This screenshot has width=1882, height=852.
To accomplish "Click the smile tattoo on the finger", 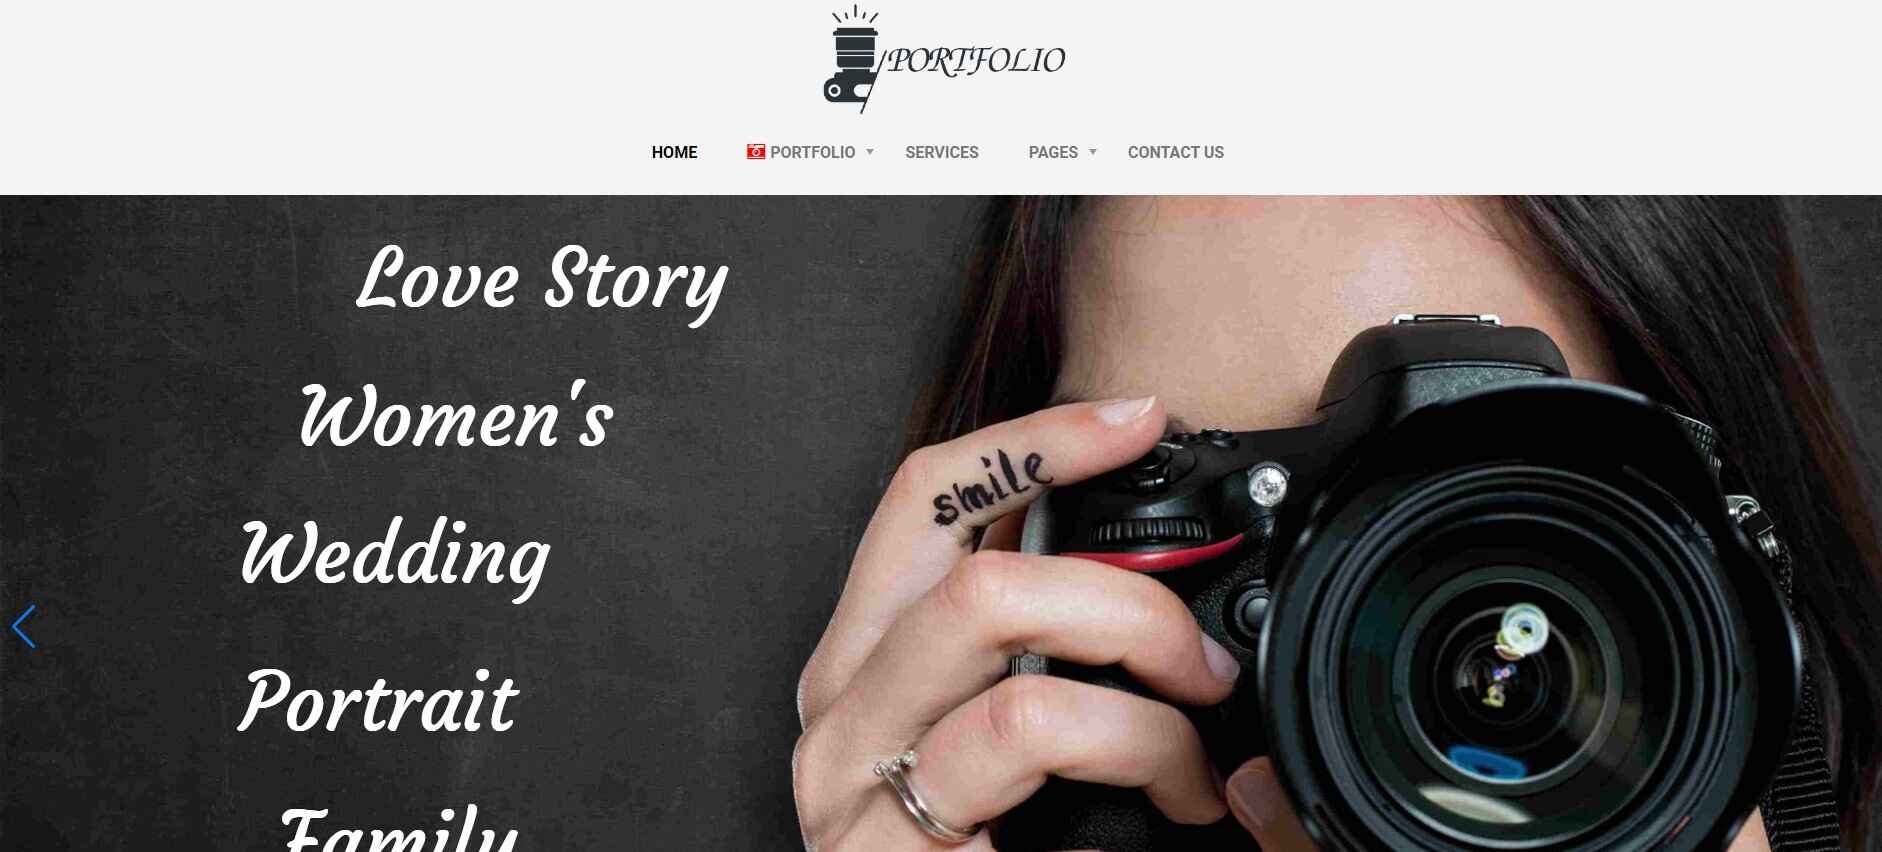I will tap(992, 486).
